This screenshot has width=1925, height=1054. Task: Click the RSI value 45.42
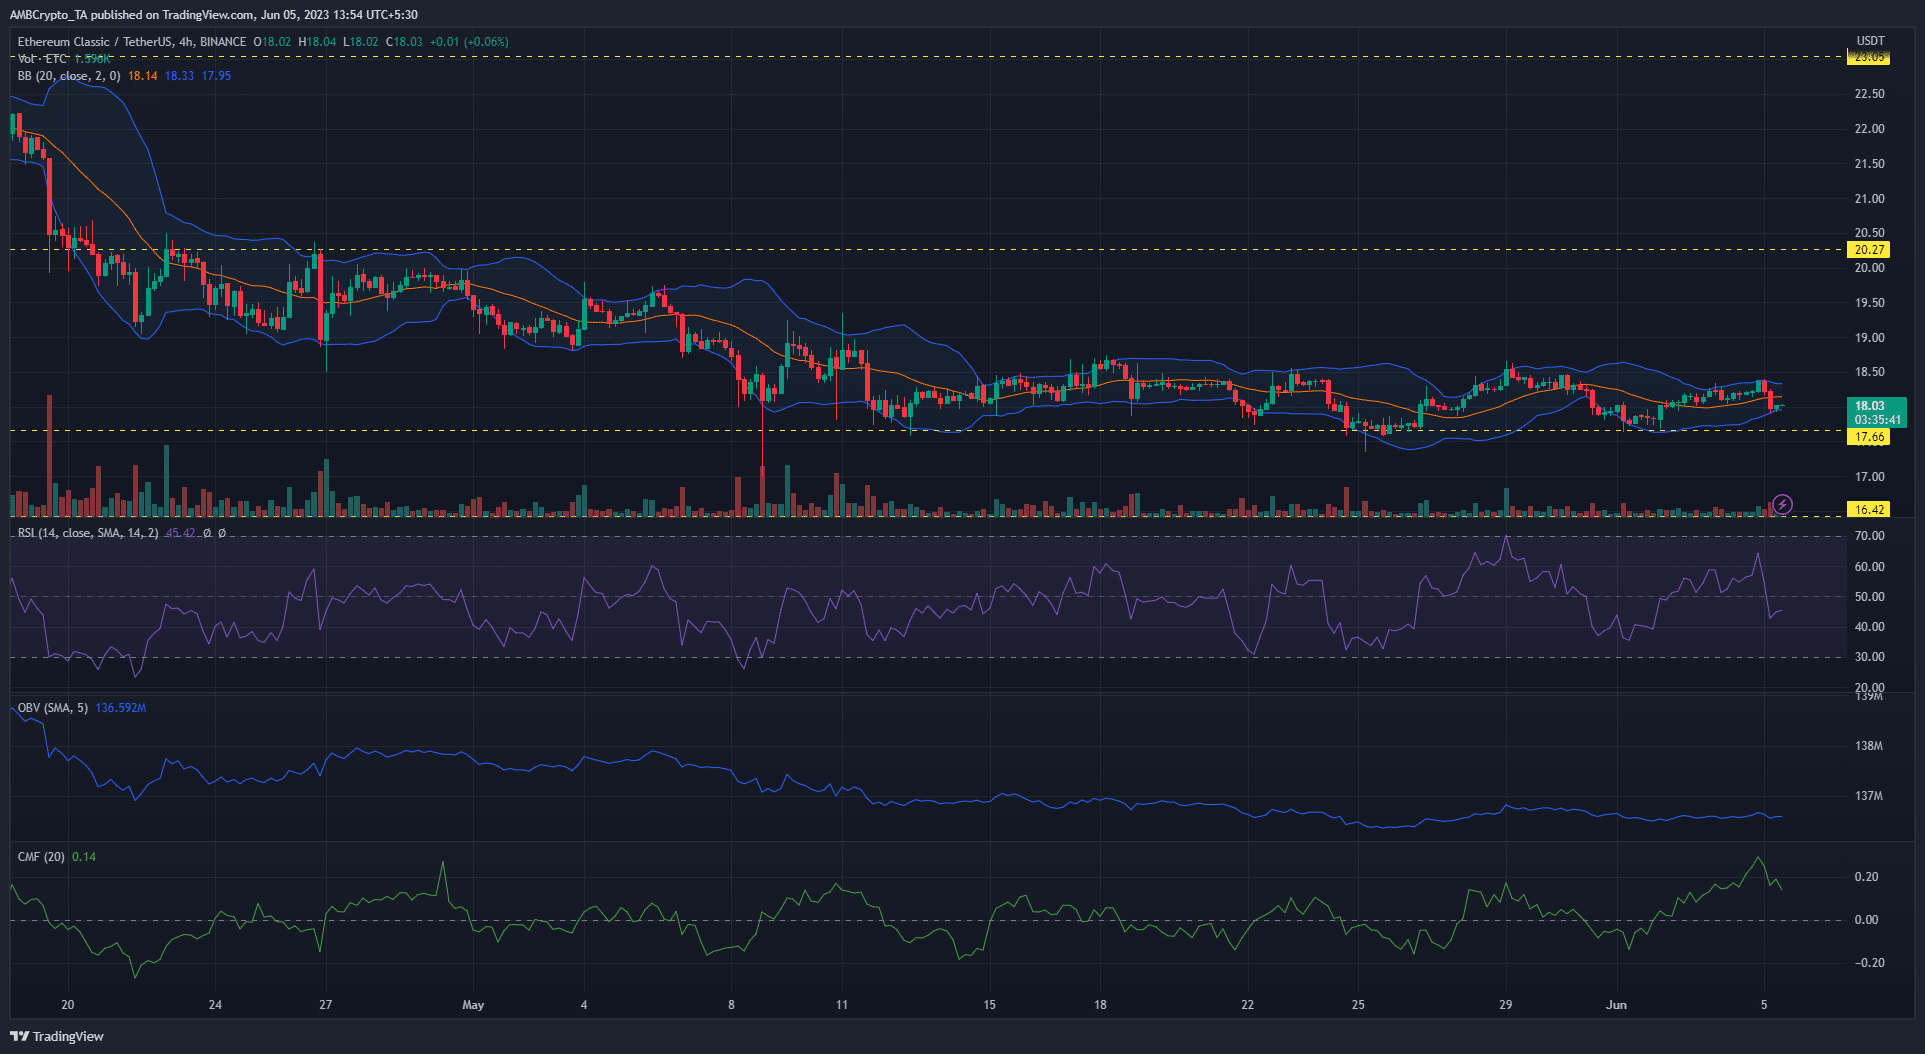click(x=181, y=533)
